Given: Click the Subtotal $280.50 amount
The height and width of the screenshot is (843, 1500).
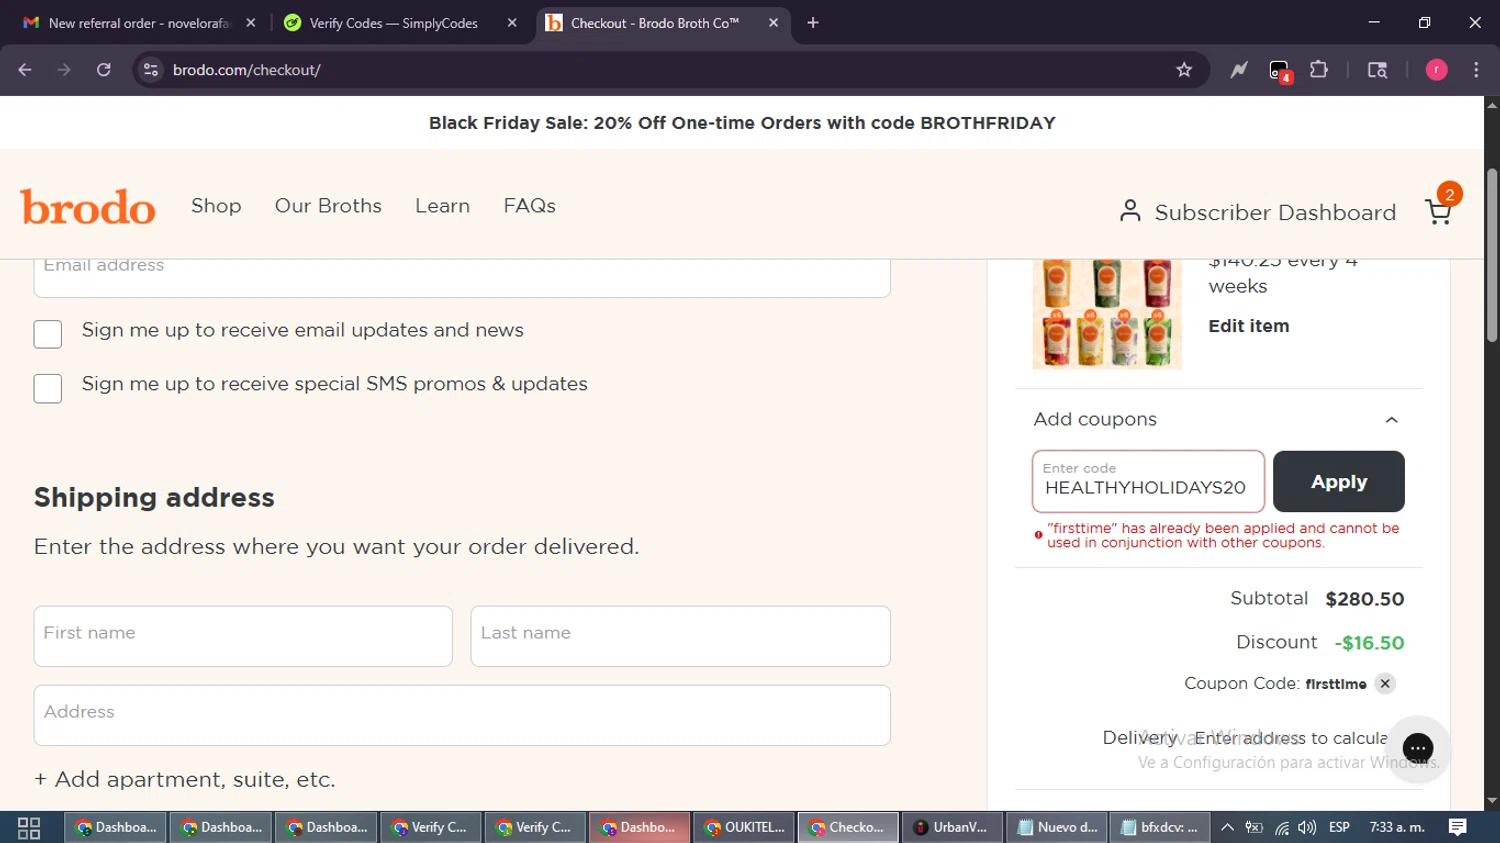Looking at the screenshot, I should pyautogui.click(x=1364, y=599).
